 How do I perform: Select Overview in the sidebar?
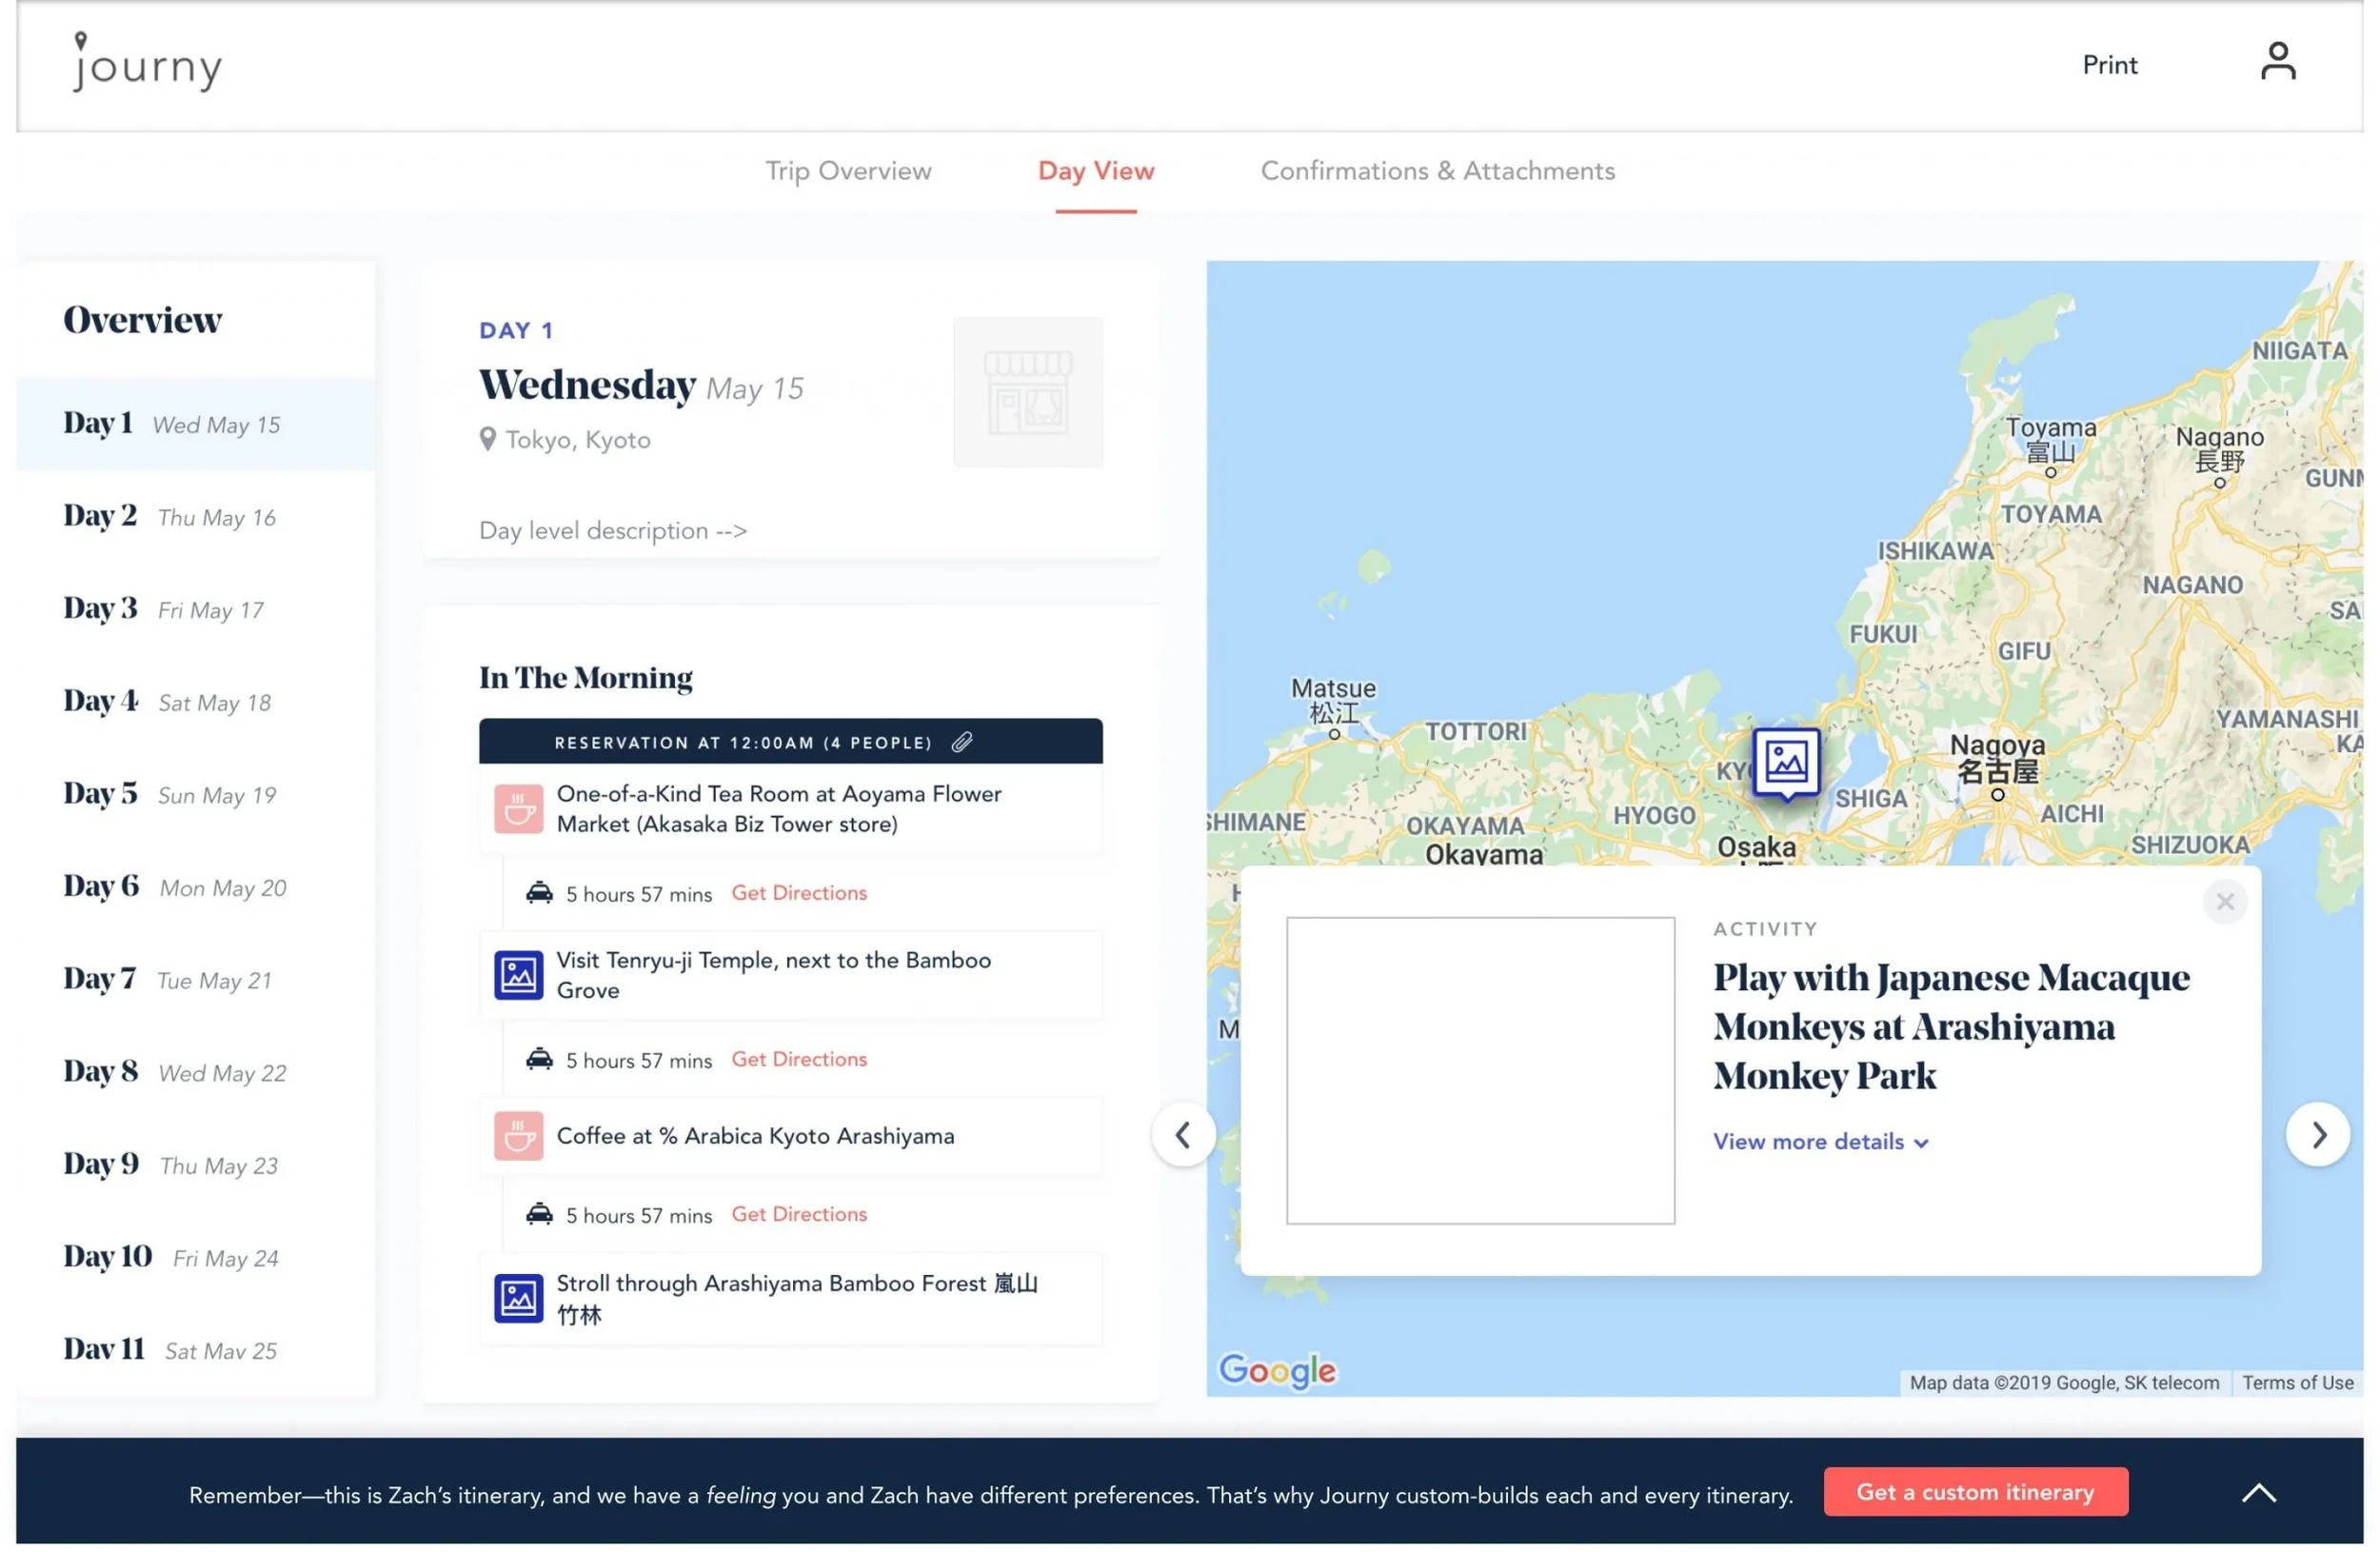143,321
